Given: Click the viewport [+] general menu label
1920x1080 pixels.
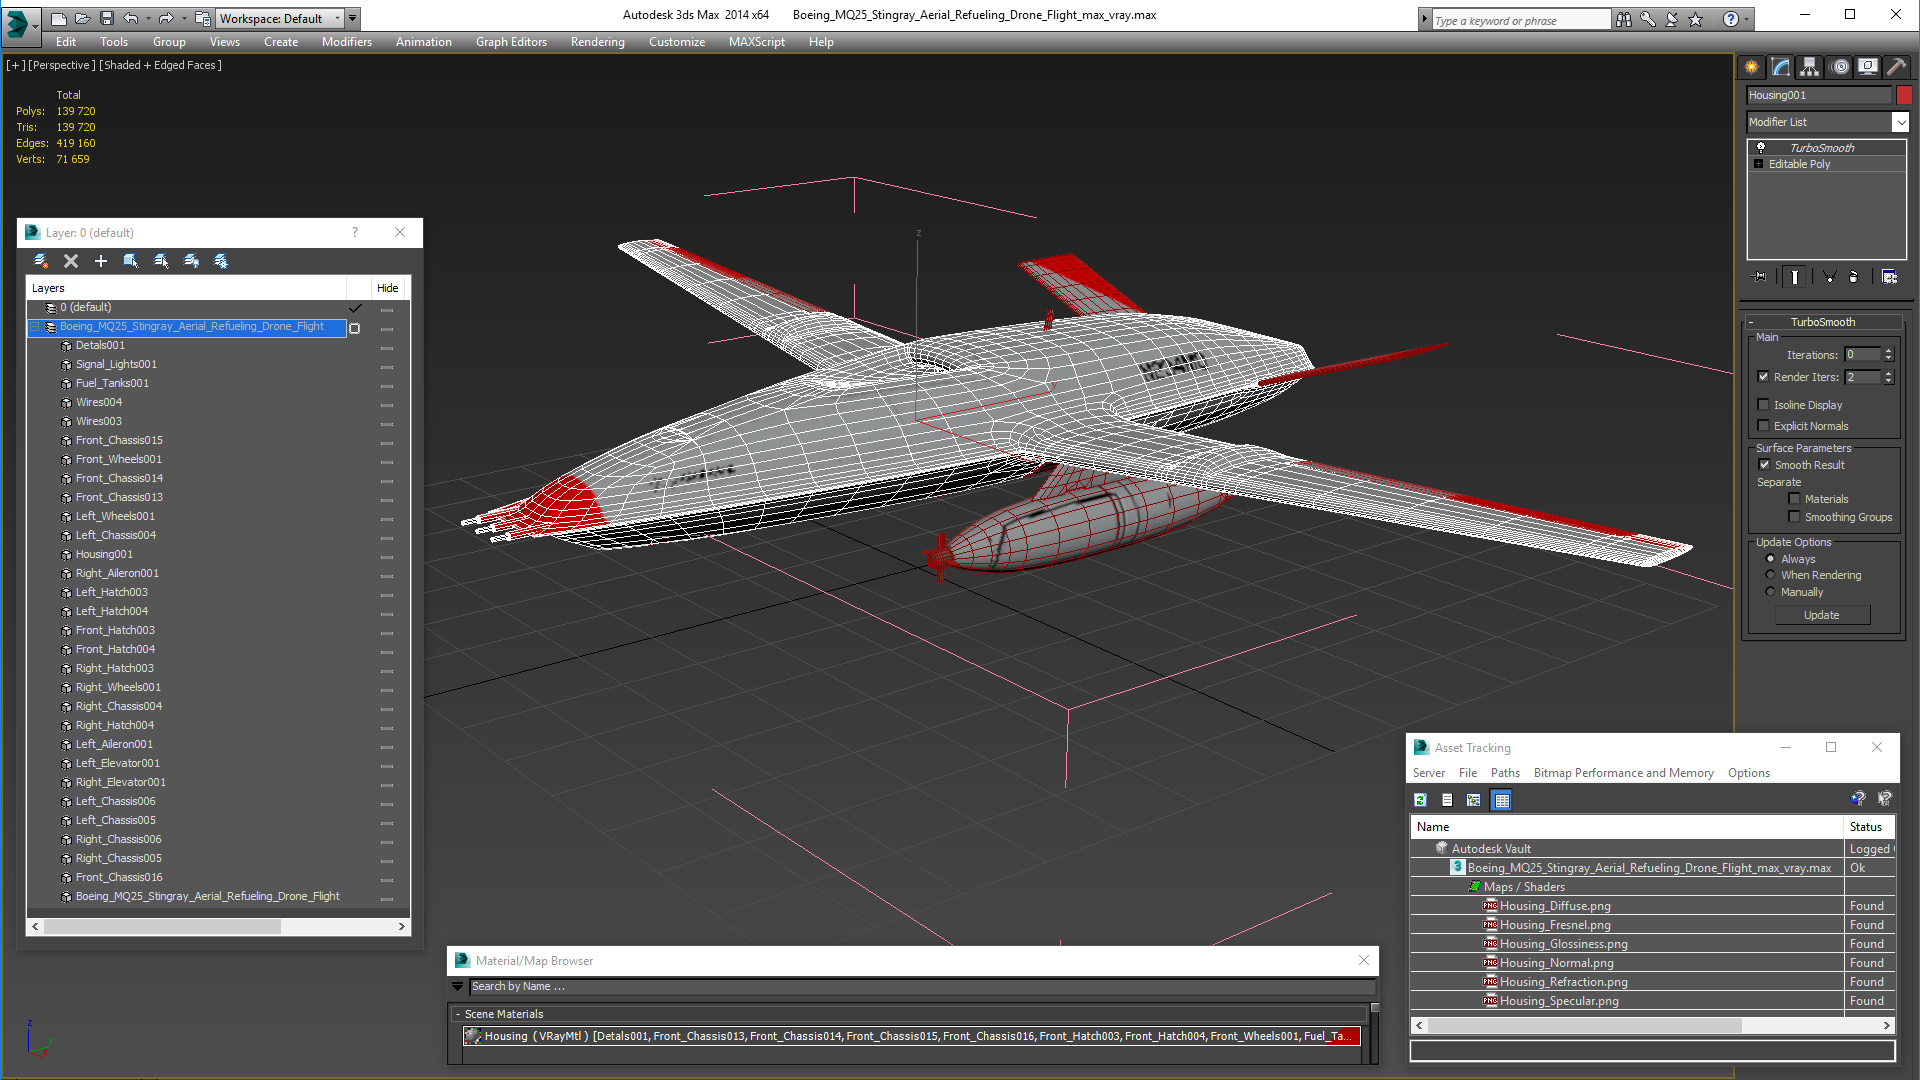Looking at the screenshot, I should [16, 65].
